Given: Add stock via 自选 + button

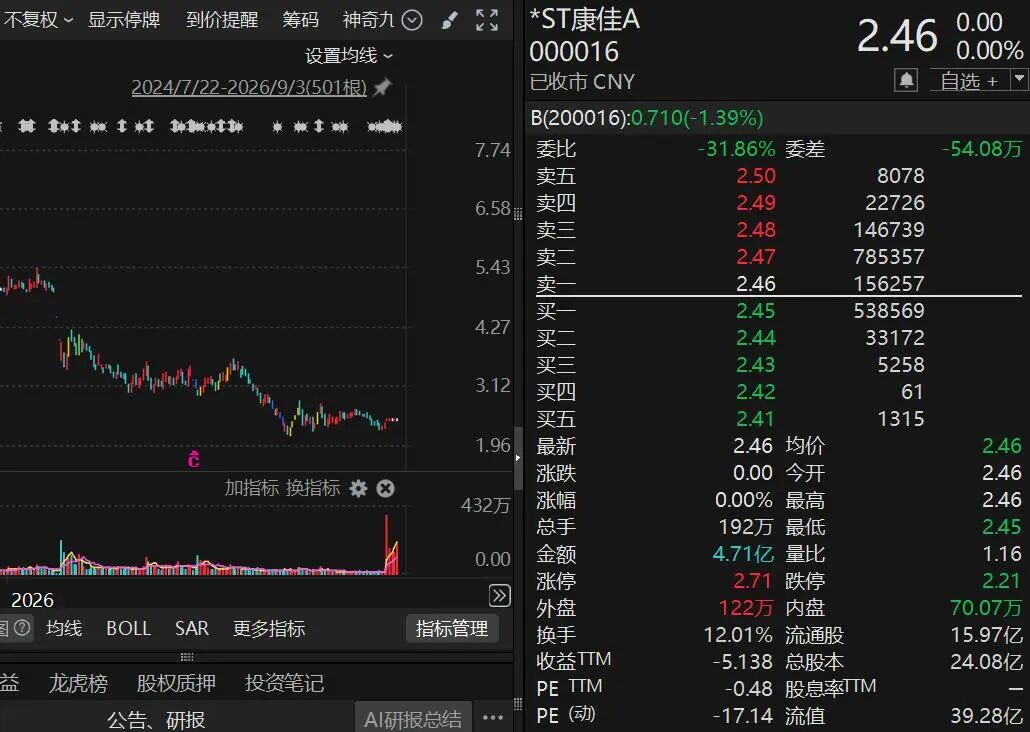Looking at the screenshot, I should click(969, 81).
